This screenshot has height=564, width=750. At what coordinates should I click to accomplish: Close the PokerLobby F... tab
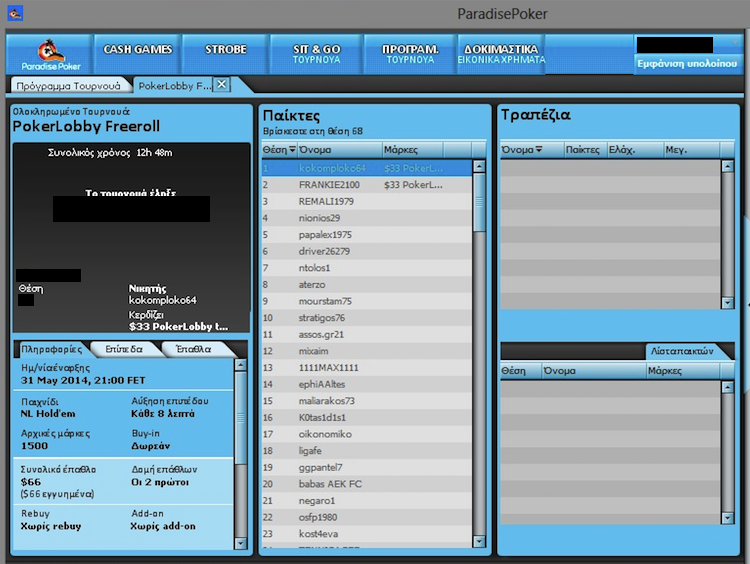tap(221, 85)
